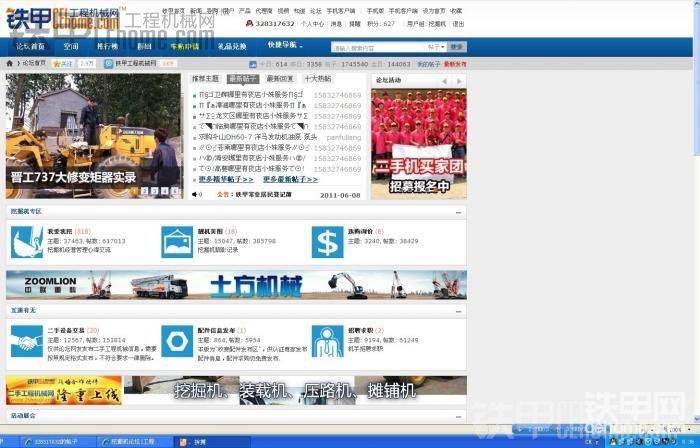Go to previous forum activity with left arrow
Image resolution: width=700 pixels, height=448 pixels.
point(444,81)
